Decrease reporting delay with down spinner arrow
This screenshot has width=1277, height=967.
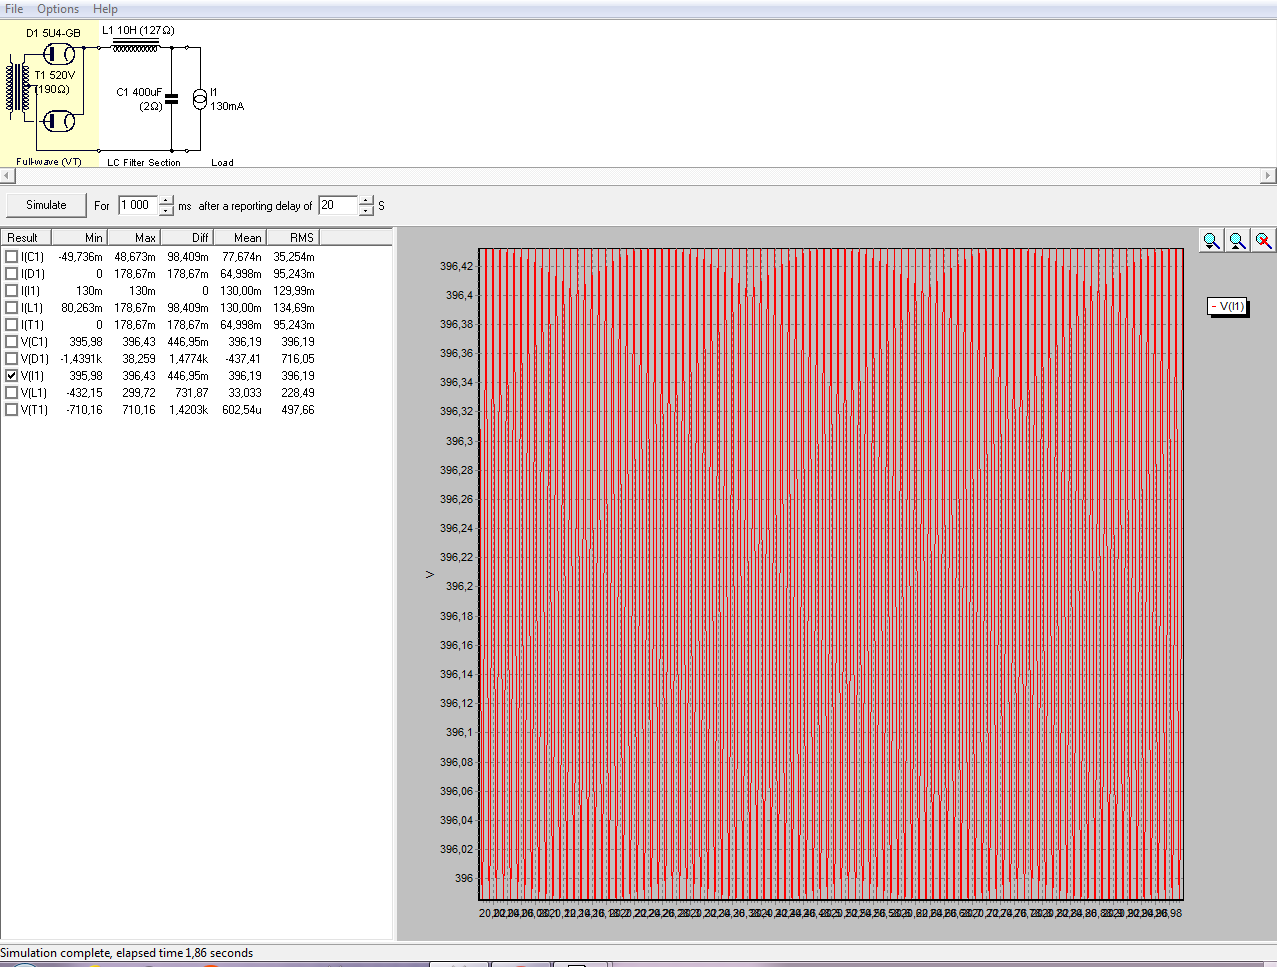coord(366,211)
